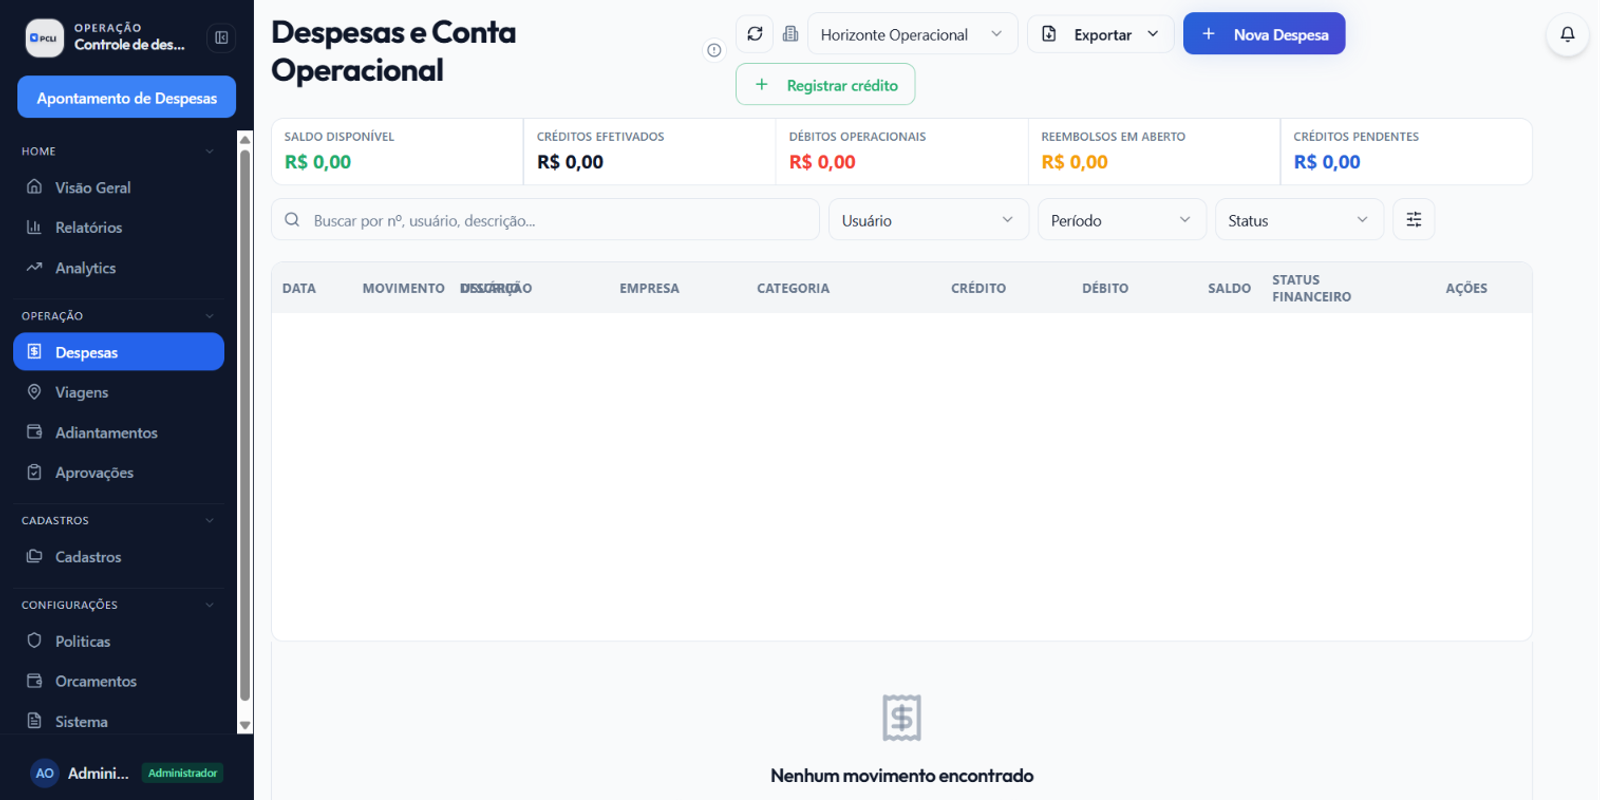This screenshot has height=800, width=1600.
Task: Open advanced filters sliders icon
Action: click(x=1414, y=220)
